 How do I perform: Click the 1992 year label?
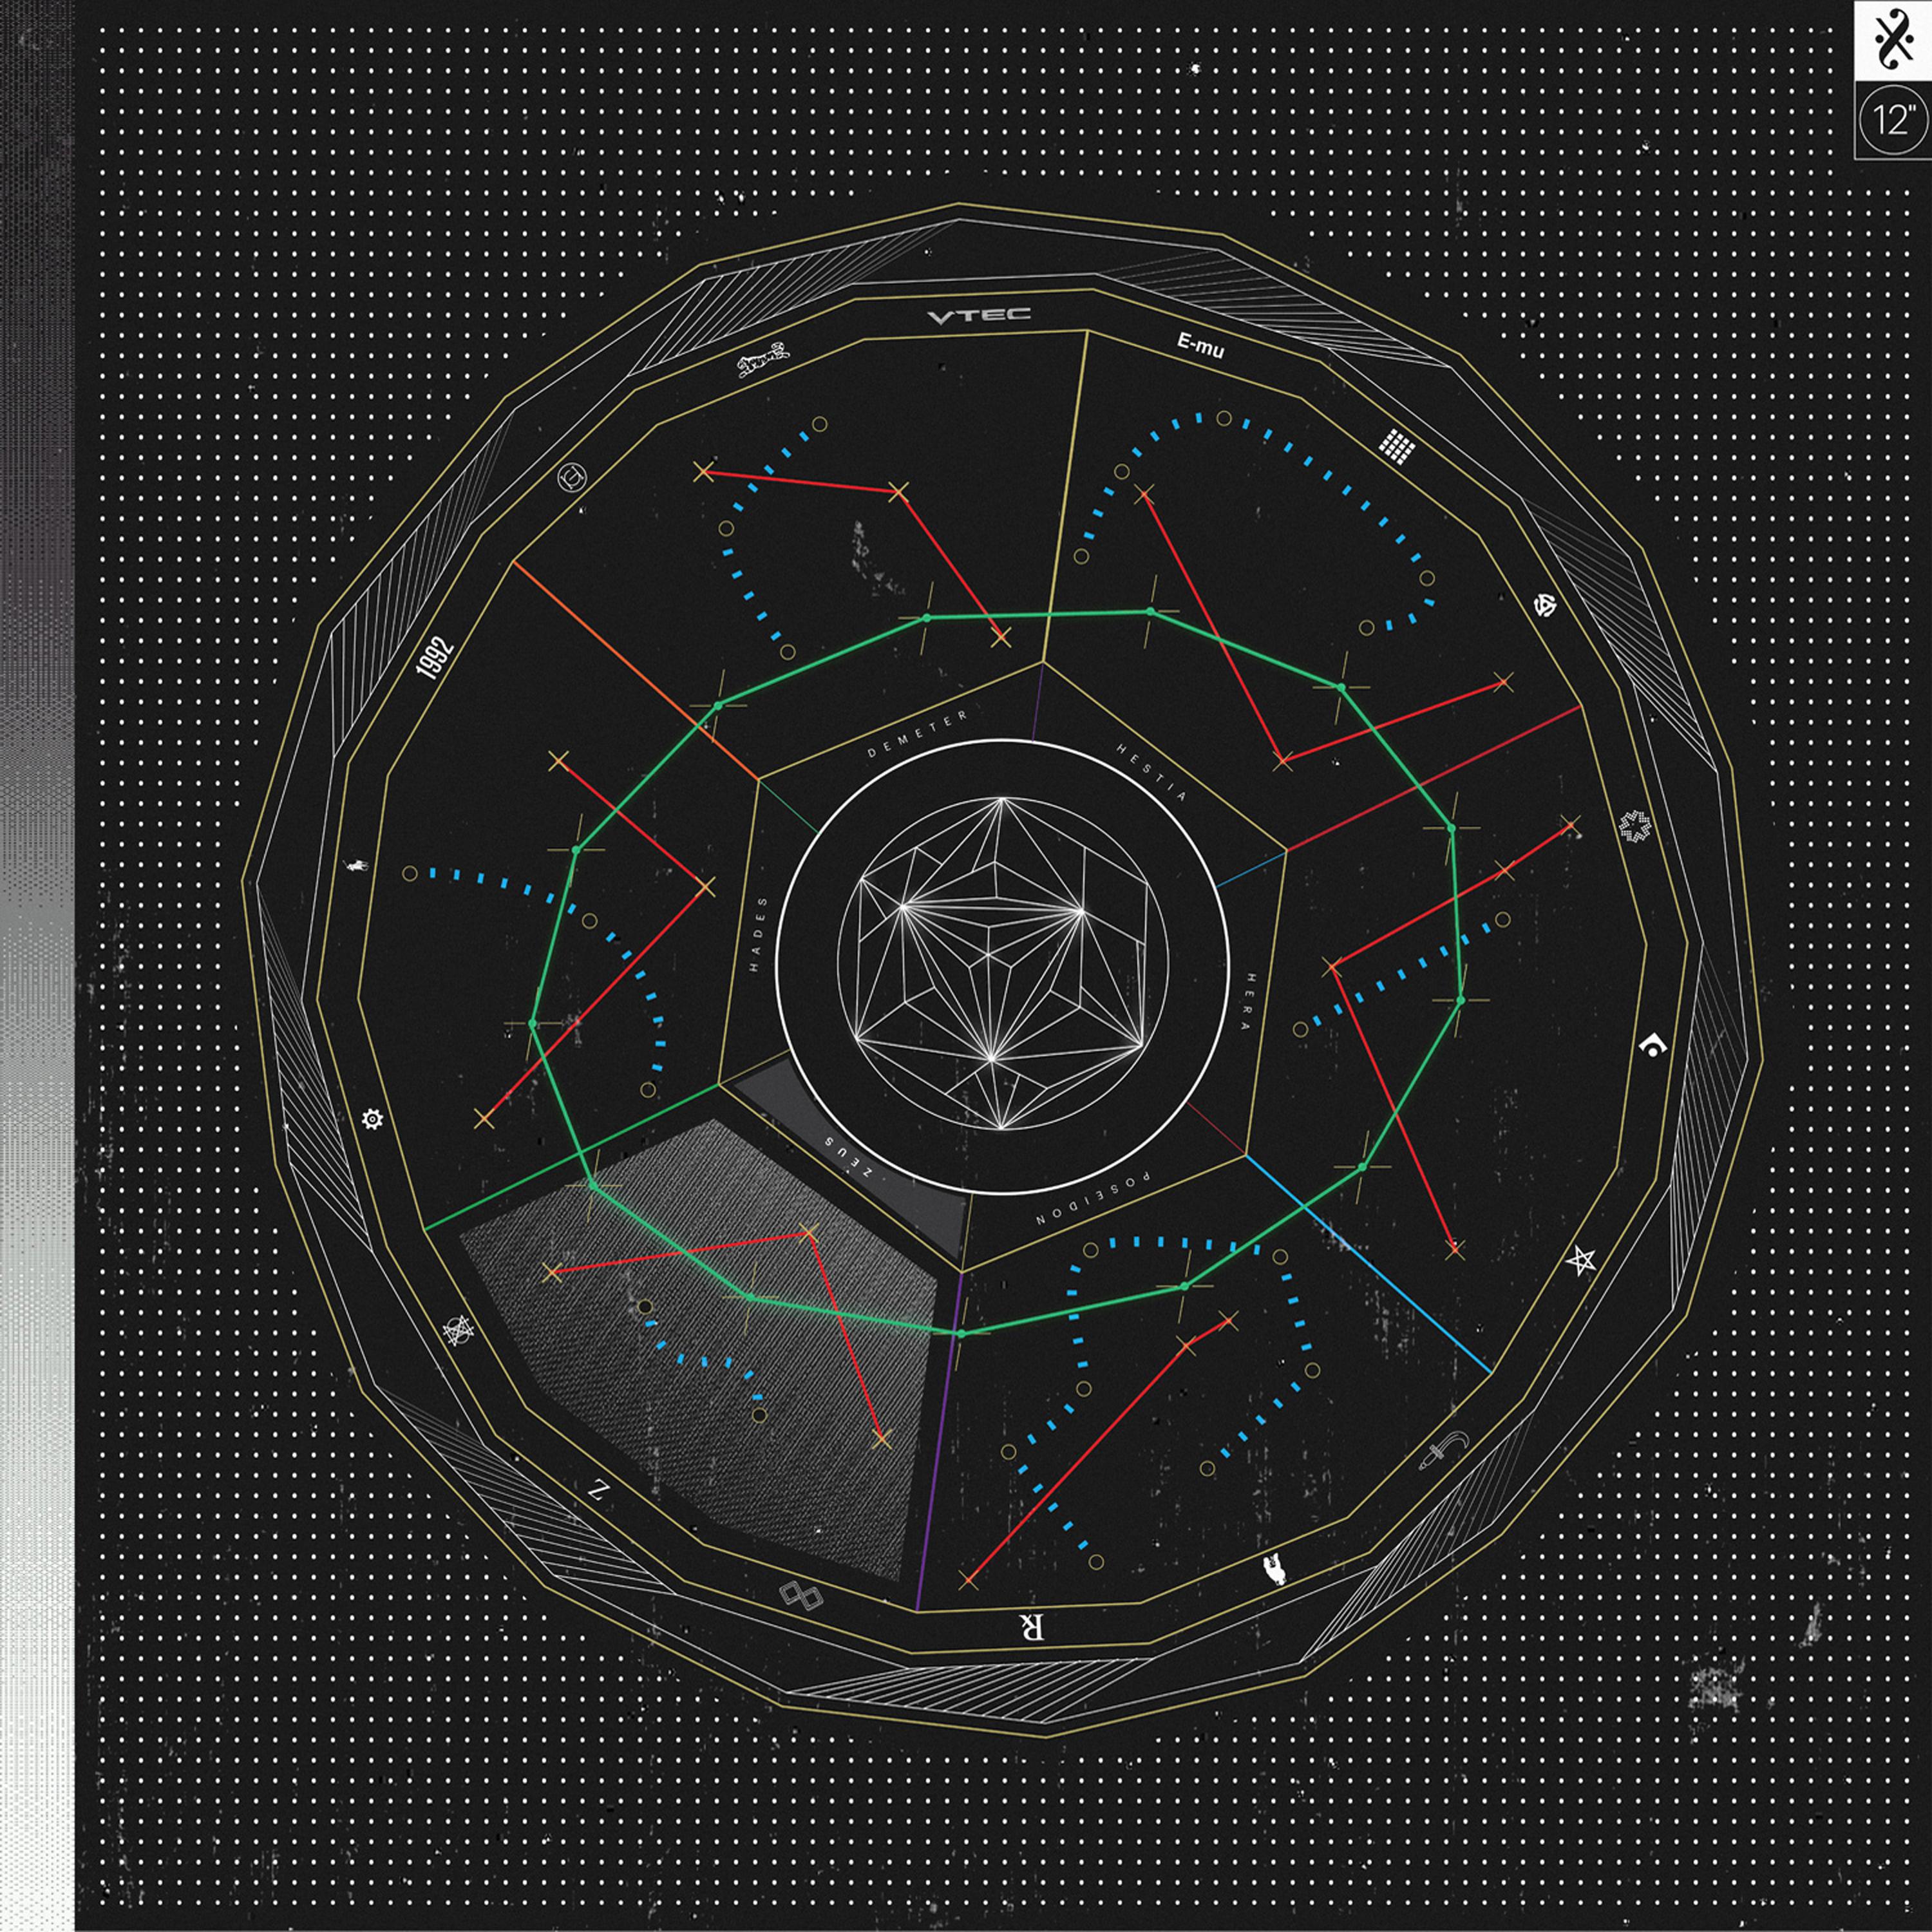pos(435,658)
